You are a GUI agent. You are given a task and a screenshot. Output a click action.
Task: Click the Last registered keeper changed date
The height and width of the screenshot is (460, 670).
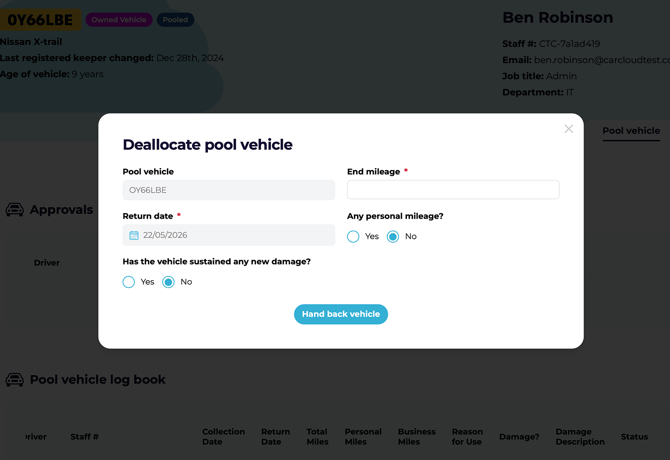pyautogui.click(x=190, y=58)
